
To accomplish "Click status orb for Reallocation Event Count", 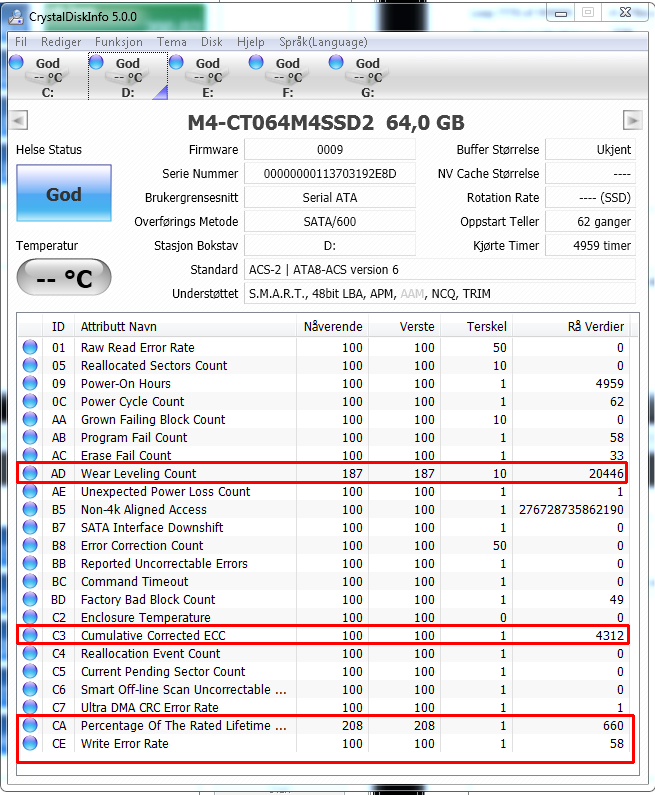I will pyautogui.click(x=30, y=653).
